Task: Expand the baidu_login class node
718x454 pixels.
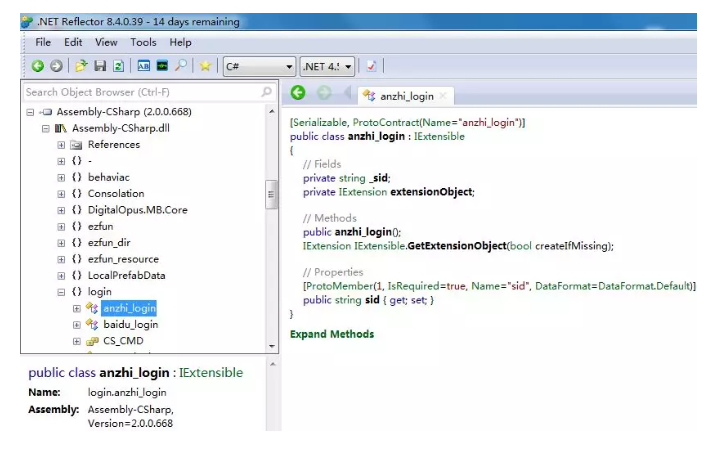Action: (77, 325)
